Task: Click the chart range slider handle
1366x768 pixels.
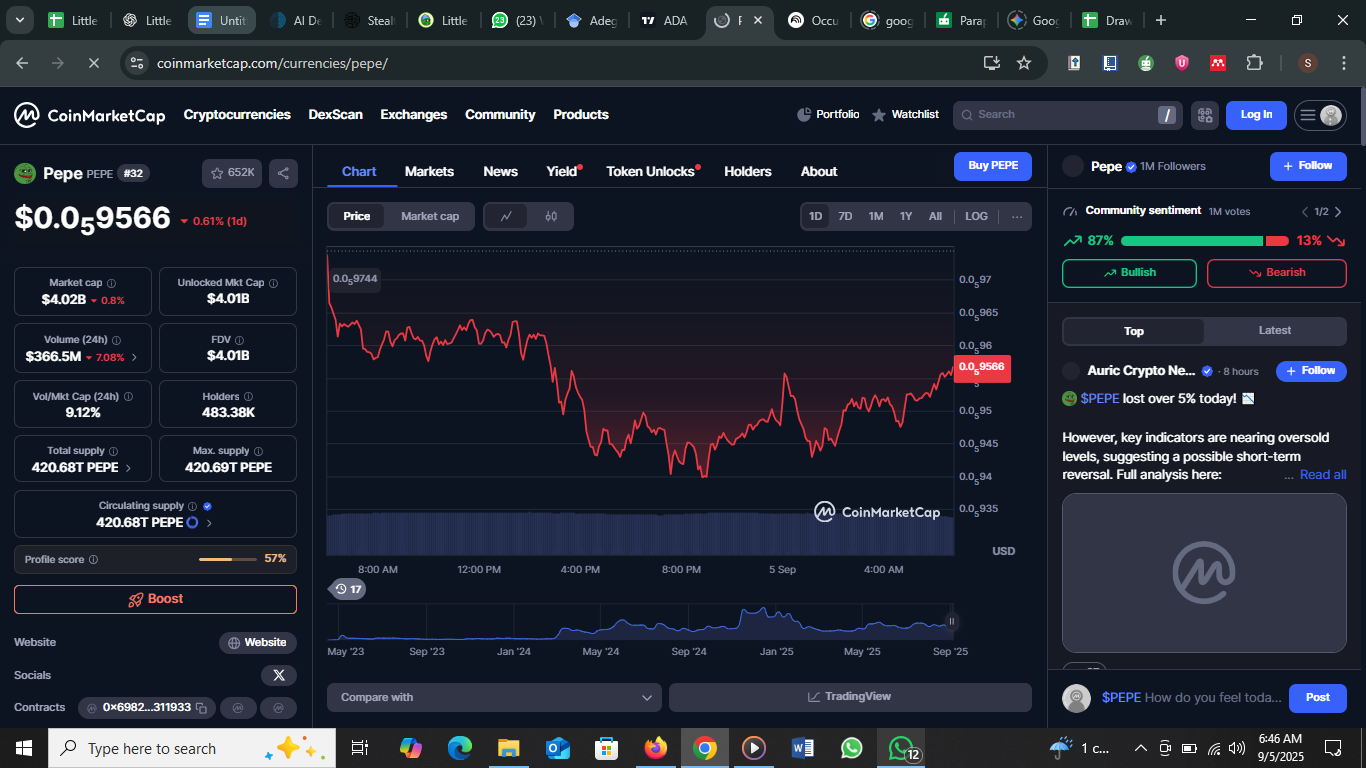Action: pyautogui.click(x=951, y=621)
